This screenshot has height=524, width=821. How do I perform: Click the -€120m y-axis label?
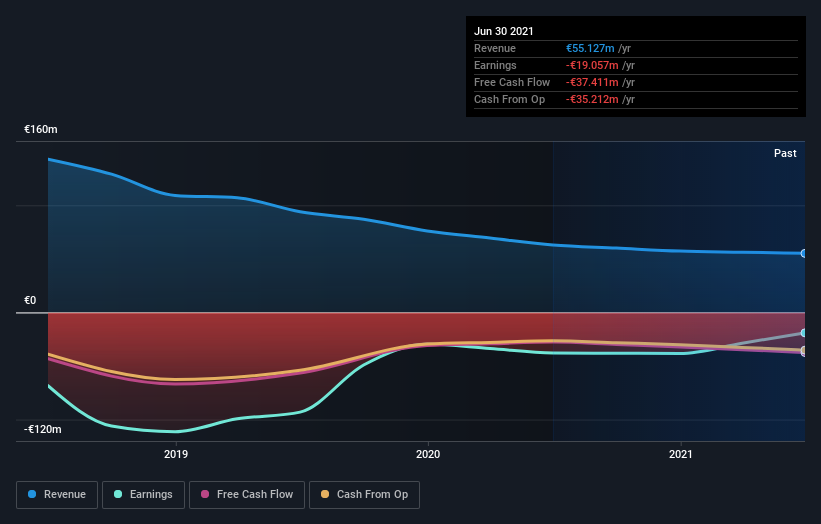(43, 429)
